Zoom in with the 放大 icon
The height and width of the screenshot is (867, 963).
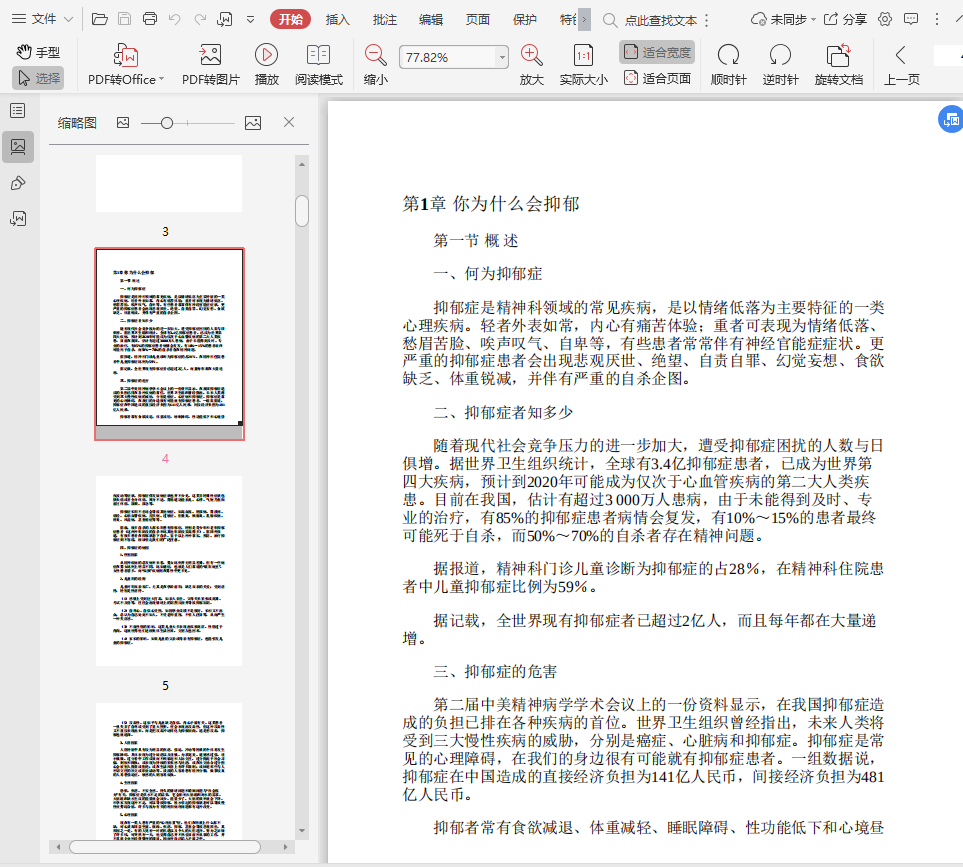tap(532, 56)
